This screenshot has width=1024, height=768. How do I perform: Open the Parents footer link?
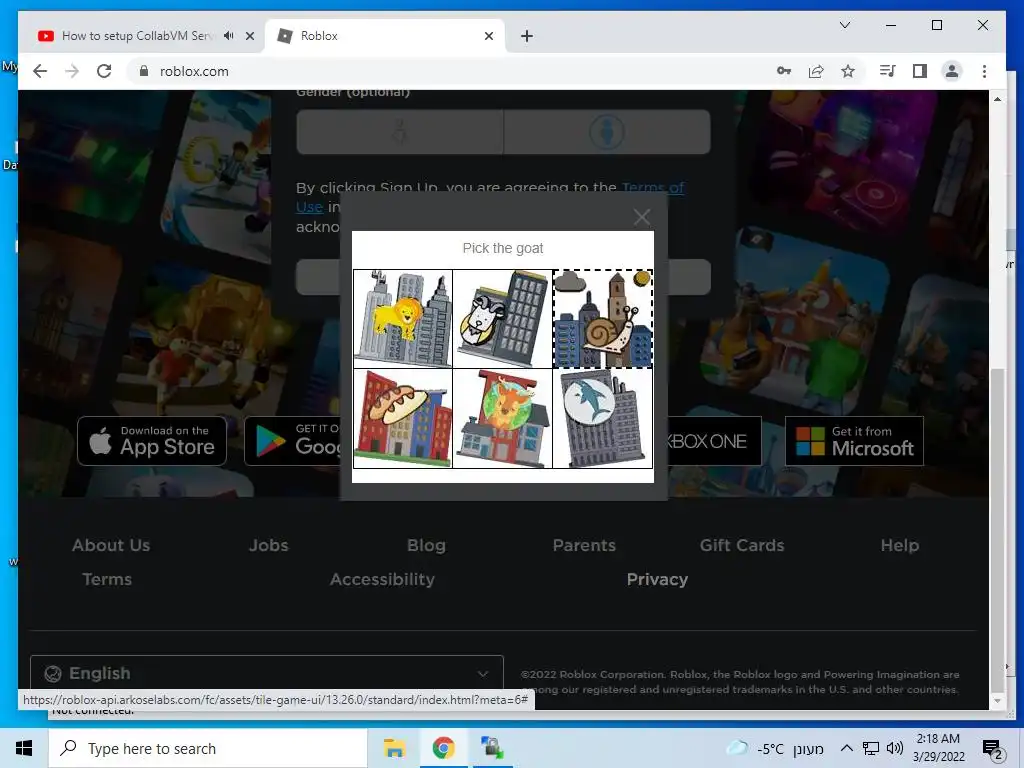[x=584, y=545]
